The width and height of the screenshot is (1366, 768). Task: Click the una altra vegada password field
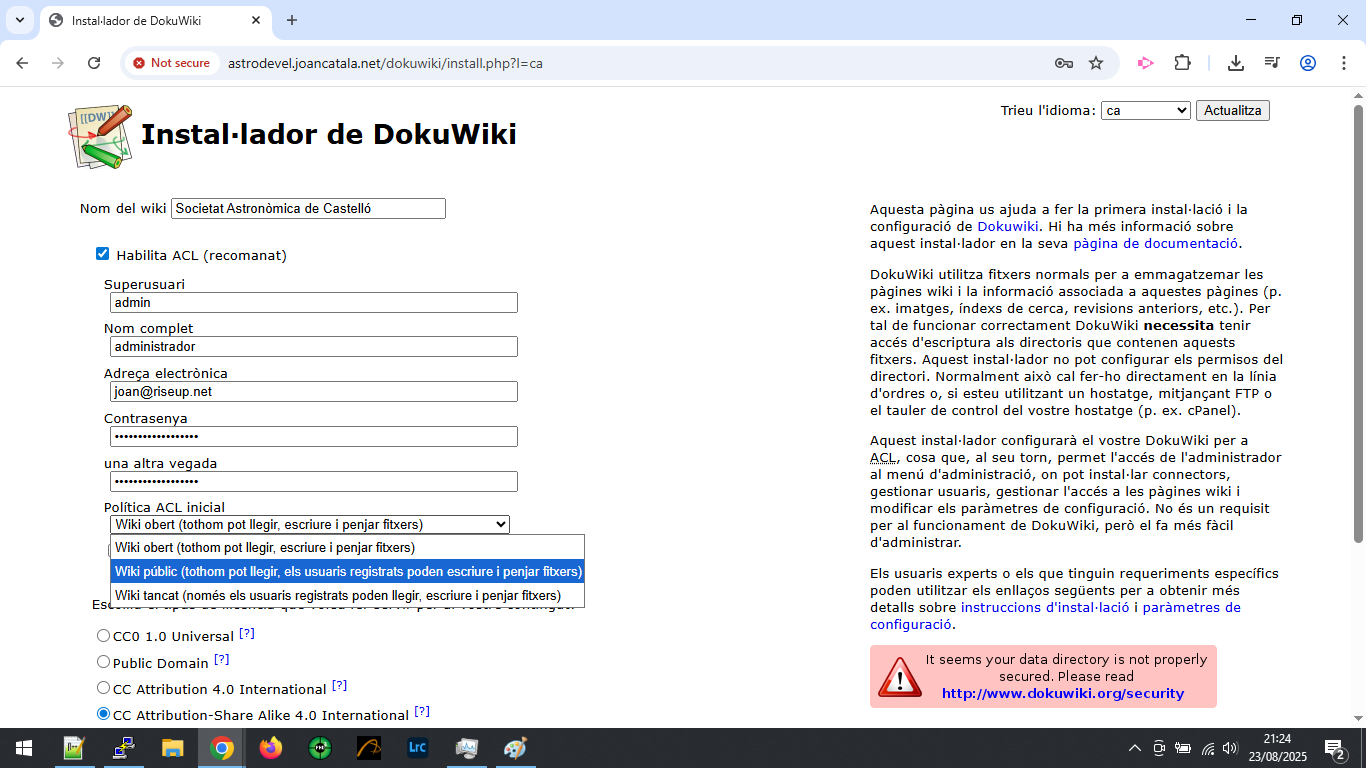(x=314, y=481)
